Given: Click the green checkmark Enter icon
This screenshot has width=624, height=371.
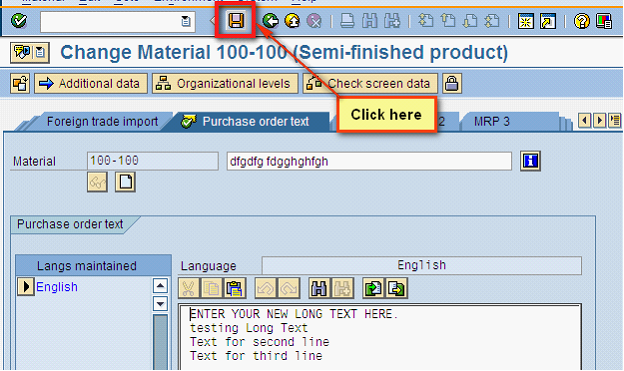Looking at the screenshot, I should (19, 21).
